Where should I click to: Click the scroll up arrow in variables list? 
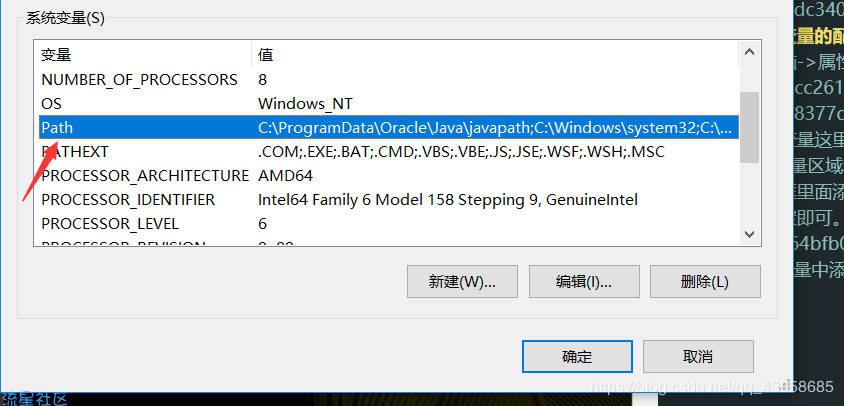749,52
